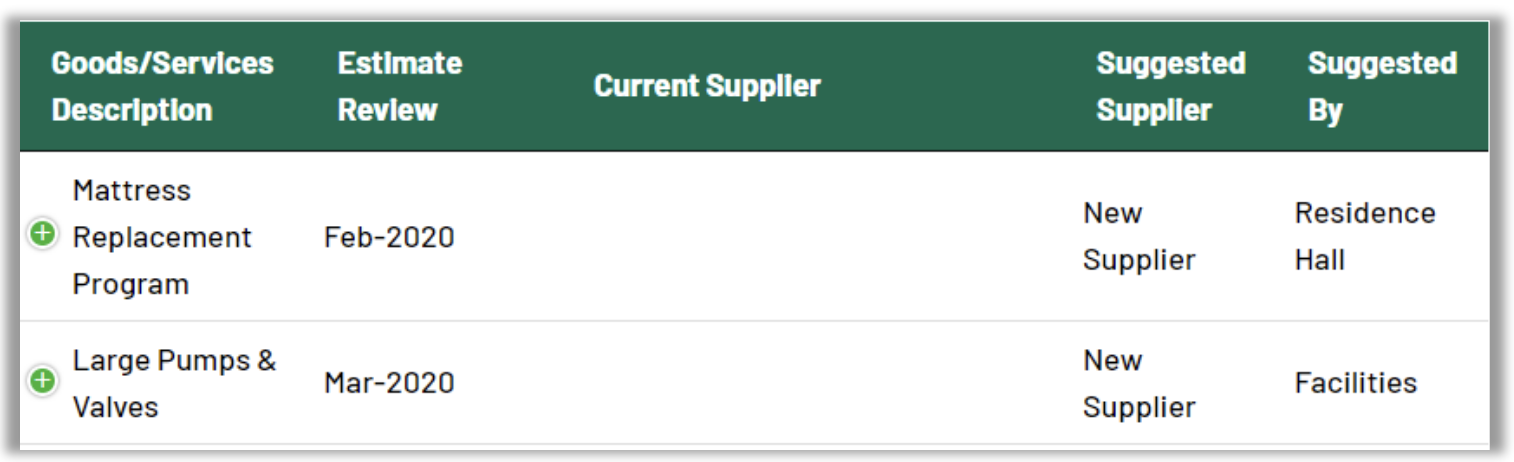Click New Supplier in the Large Pumps row

1139,383
